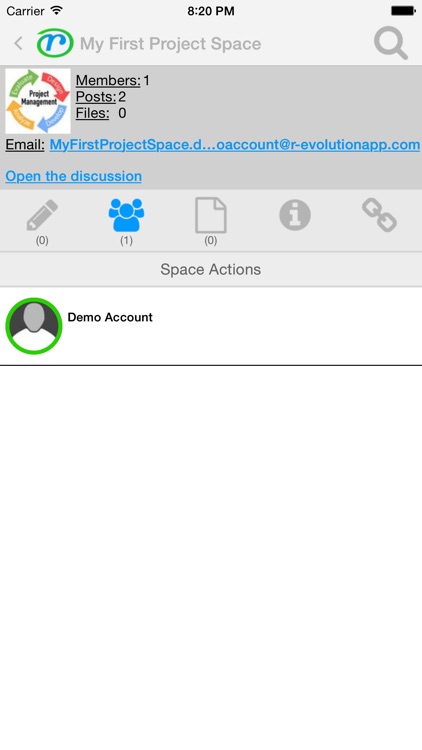The width and height of the screenshot is (422, 750).
Task: Open the project space email address link
Action: point(234,144)
